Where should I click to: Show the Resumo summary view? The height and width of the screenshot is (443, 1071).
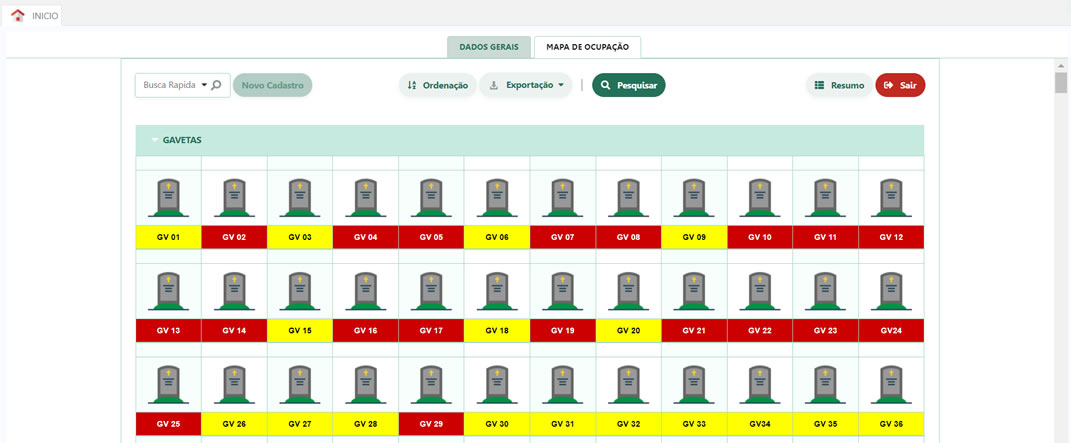click(838, 85)
